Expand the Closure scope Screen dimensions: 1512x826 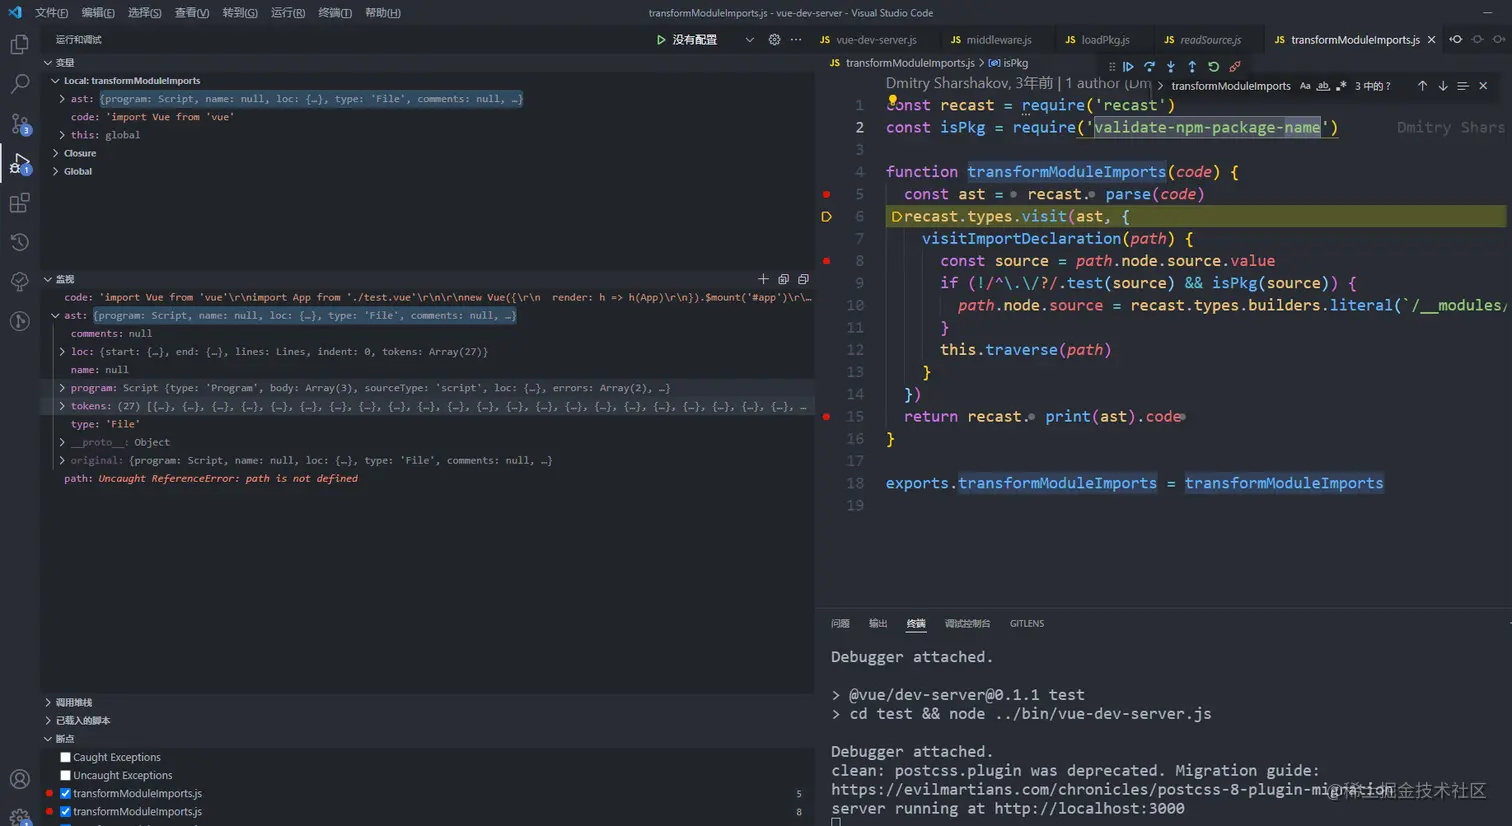tap(55, 153)
